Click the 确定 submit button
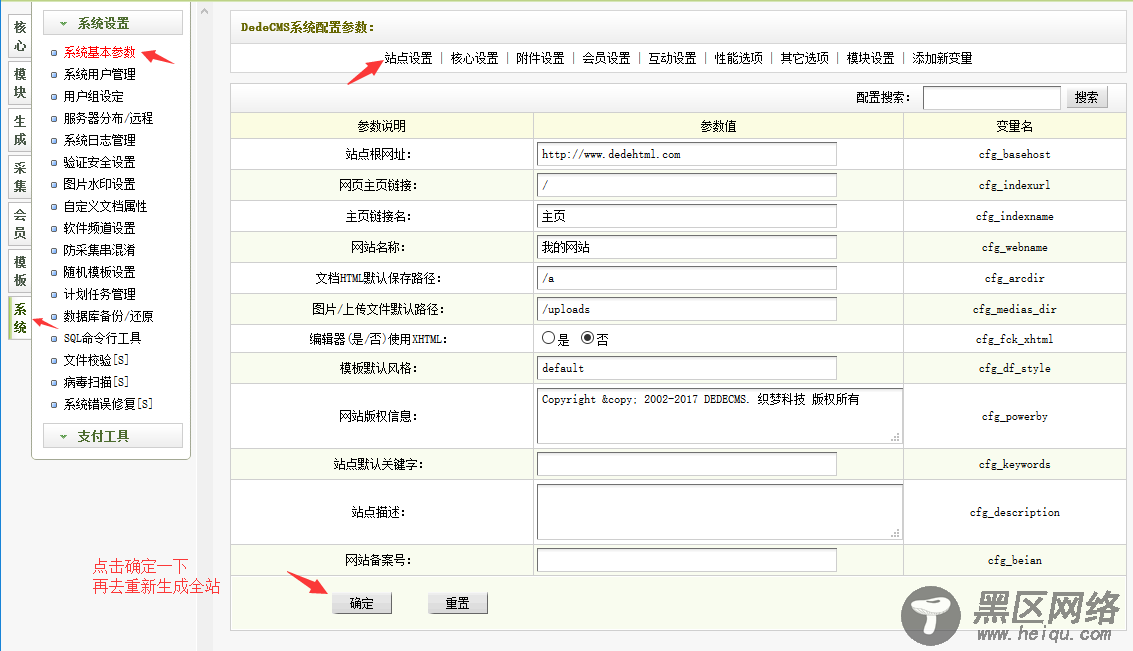Screen dimensions: 1133x651 (x=362, y=603)
